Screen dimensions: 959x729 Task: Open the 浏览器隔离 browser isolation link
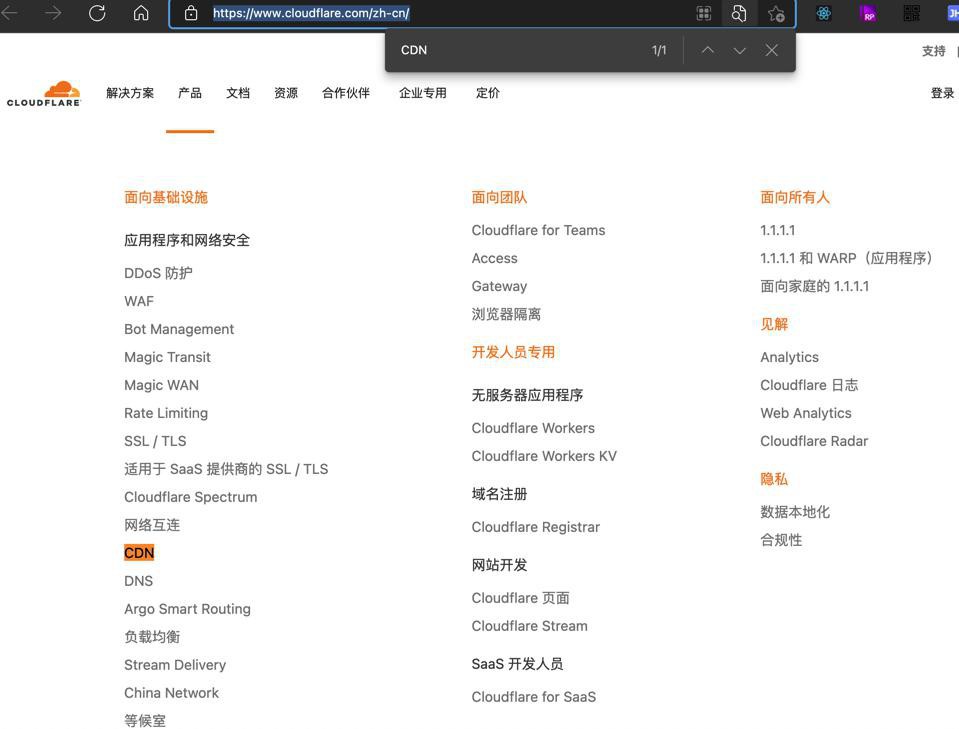click(506, 314)
